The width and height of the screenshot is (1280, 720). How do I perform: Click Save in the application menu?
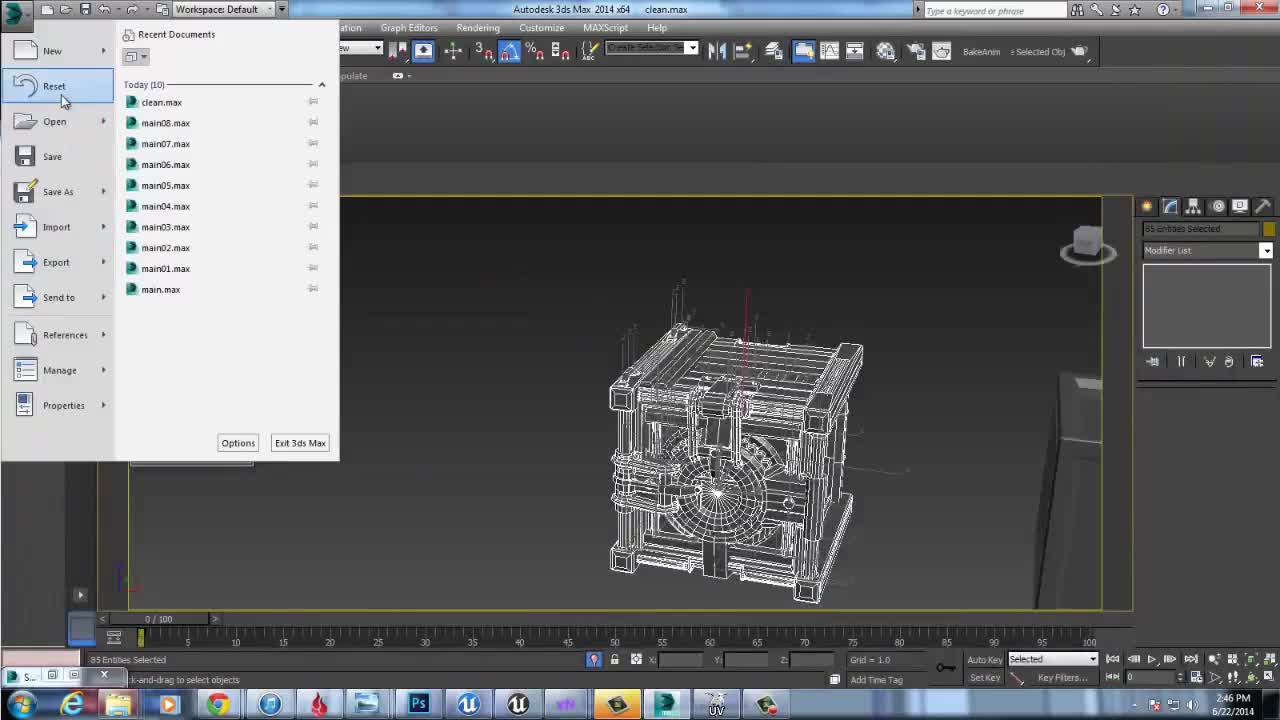pos(57,157)
